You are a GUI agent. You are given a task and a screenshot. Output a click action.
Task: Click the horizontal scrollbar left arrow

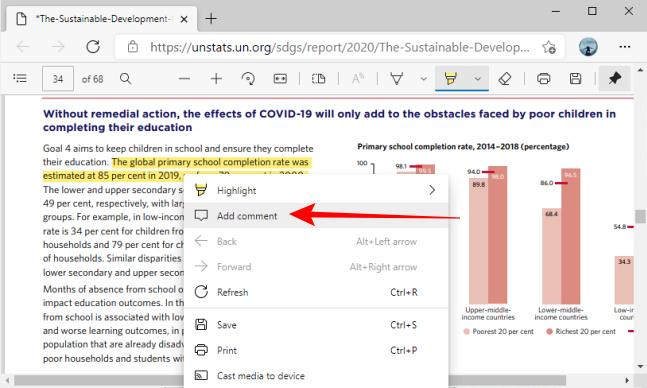(x=7, y=380)
